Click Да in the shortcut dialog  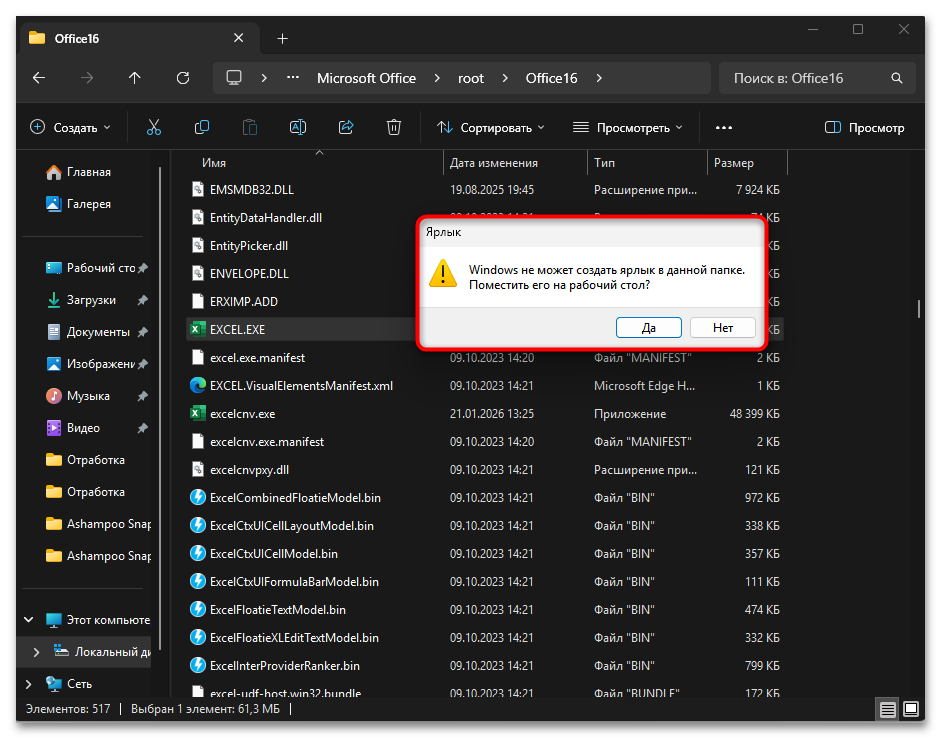tap(648, 328)
